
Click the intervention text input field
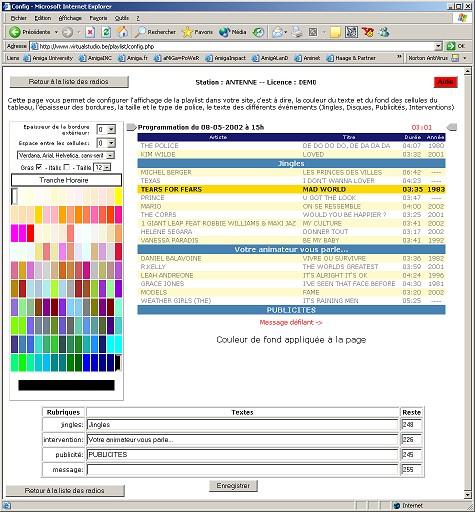[242, 440]
